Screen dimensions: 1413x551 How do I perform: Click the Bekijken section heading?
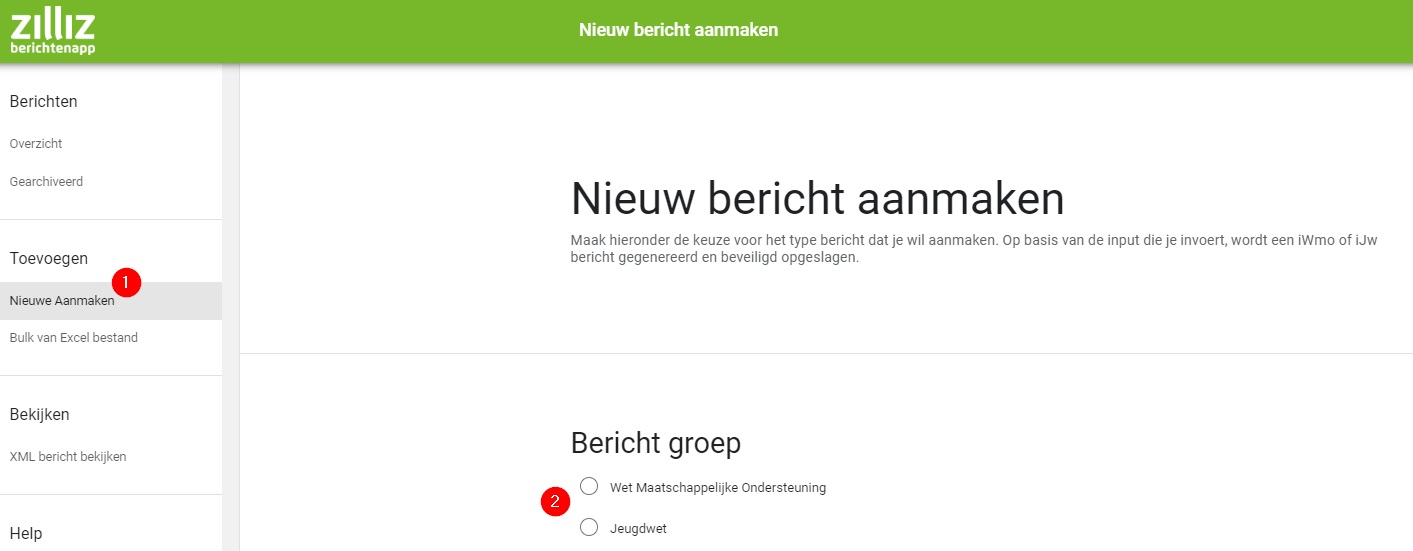pos(39,415)
